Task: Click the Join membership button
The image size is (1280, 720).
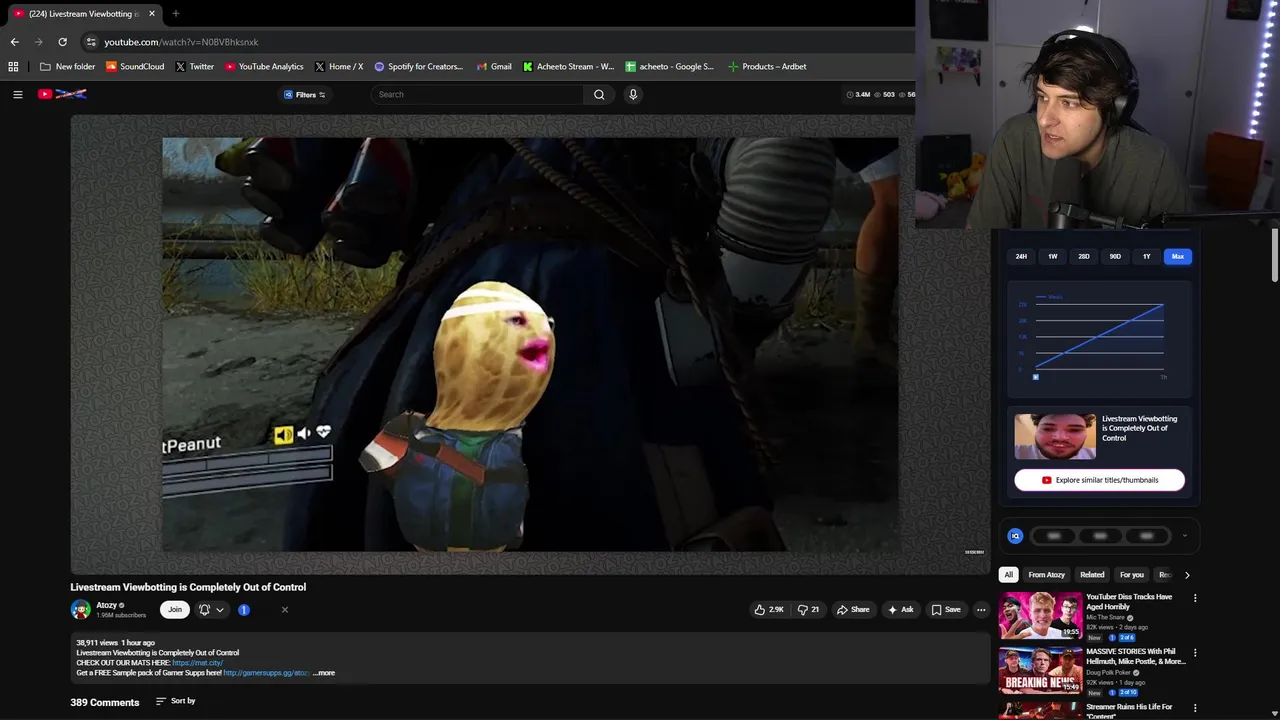Action: (175, 609)
